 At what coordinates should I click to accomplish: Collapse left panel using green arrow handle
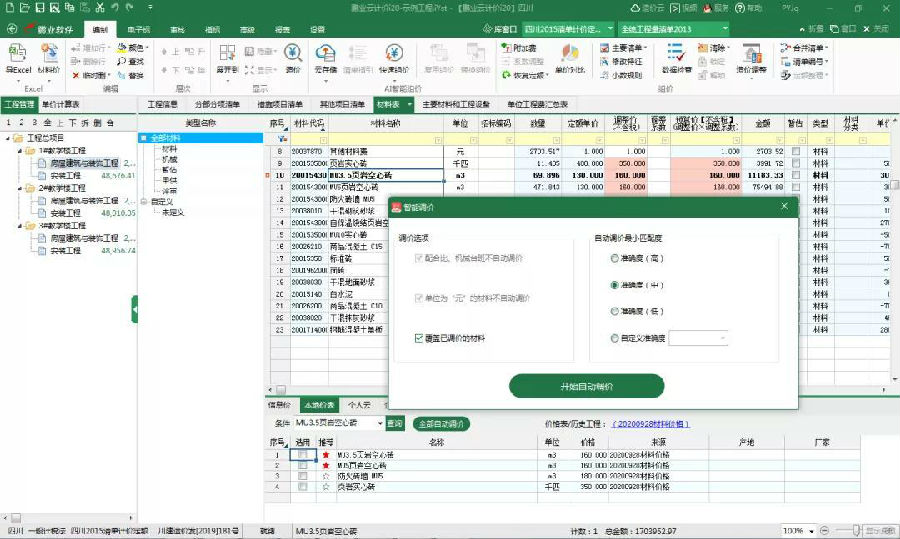pyautogui.click(x=134, y=311)
